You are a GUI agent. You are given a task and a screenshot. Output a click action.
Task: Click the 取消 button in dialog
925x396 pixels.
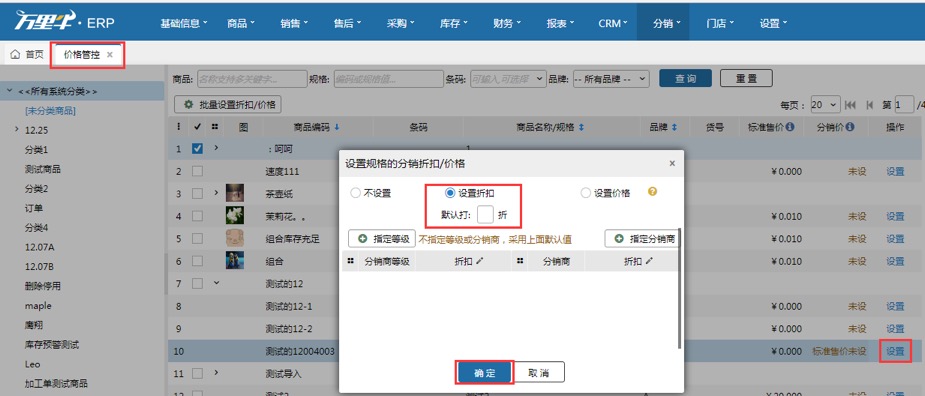click(x=539, y=373)
